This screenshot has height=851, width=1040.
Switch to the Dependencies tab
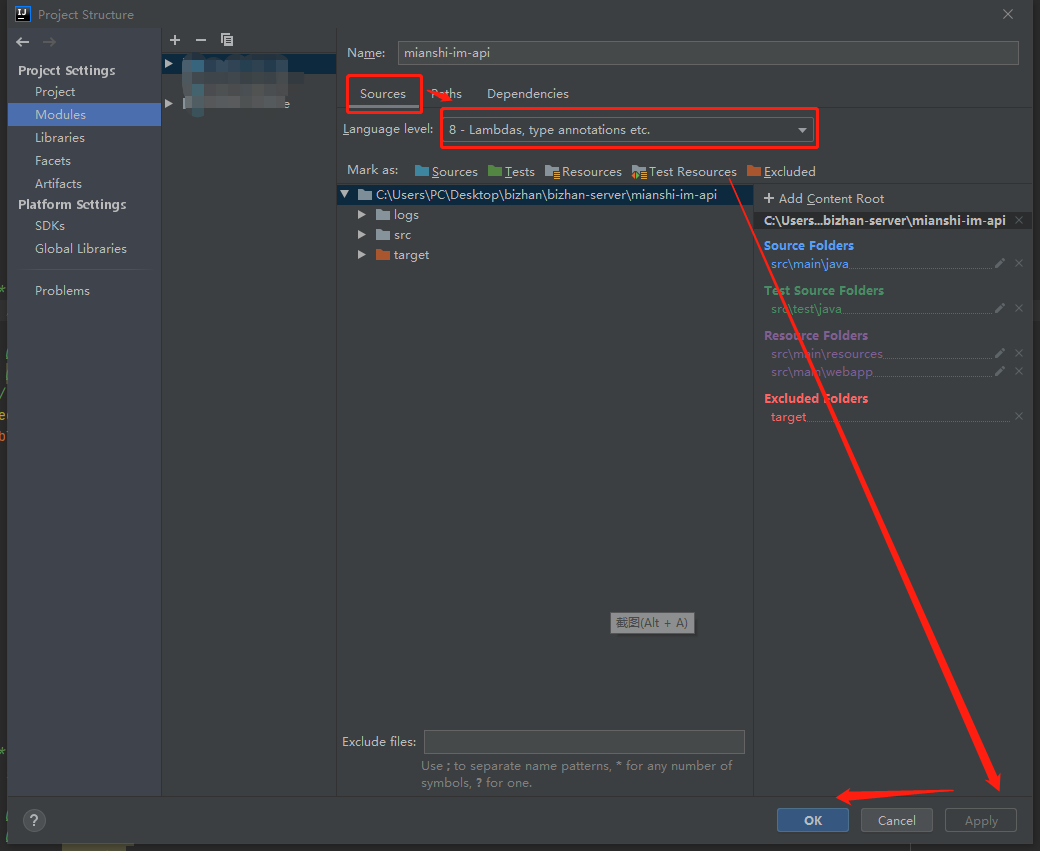(x=527, y=93)
